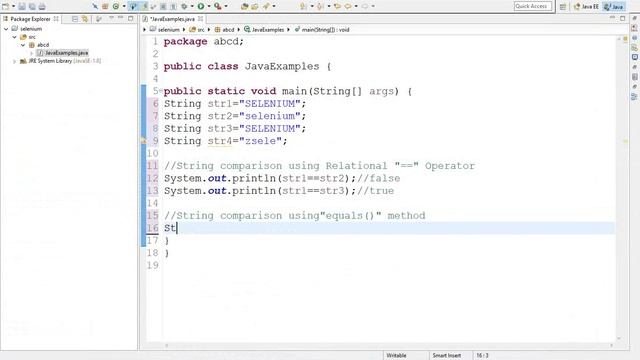Screen dimensions: 640x360
Task: Click the Open Perspective icon
Action: pos(563,7)
